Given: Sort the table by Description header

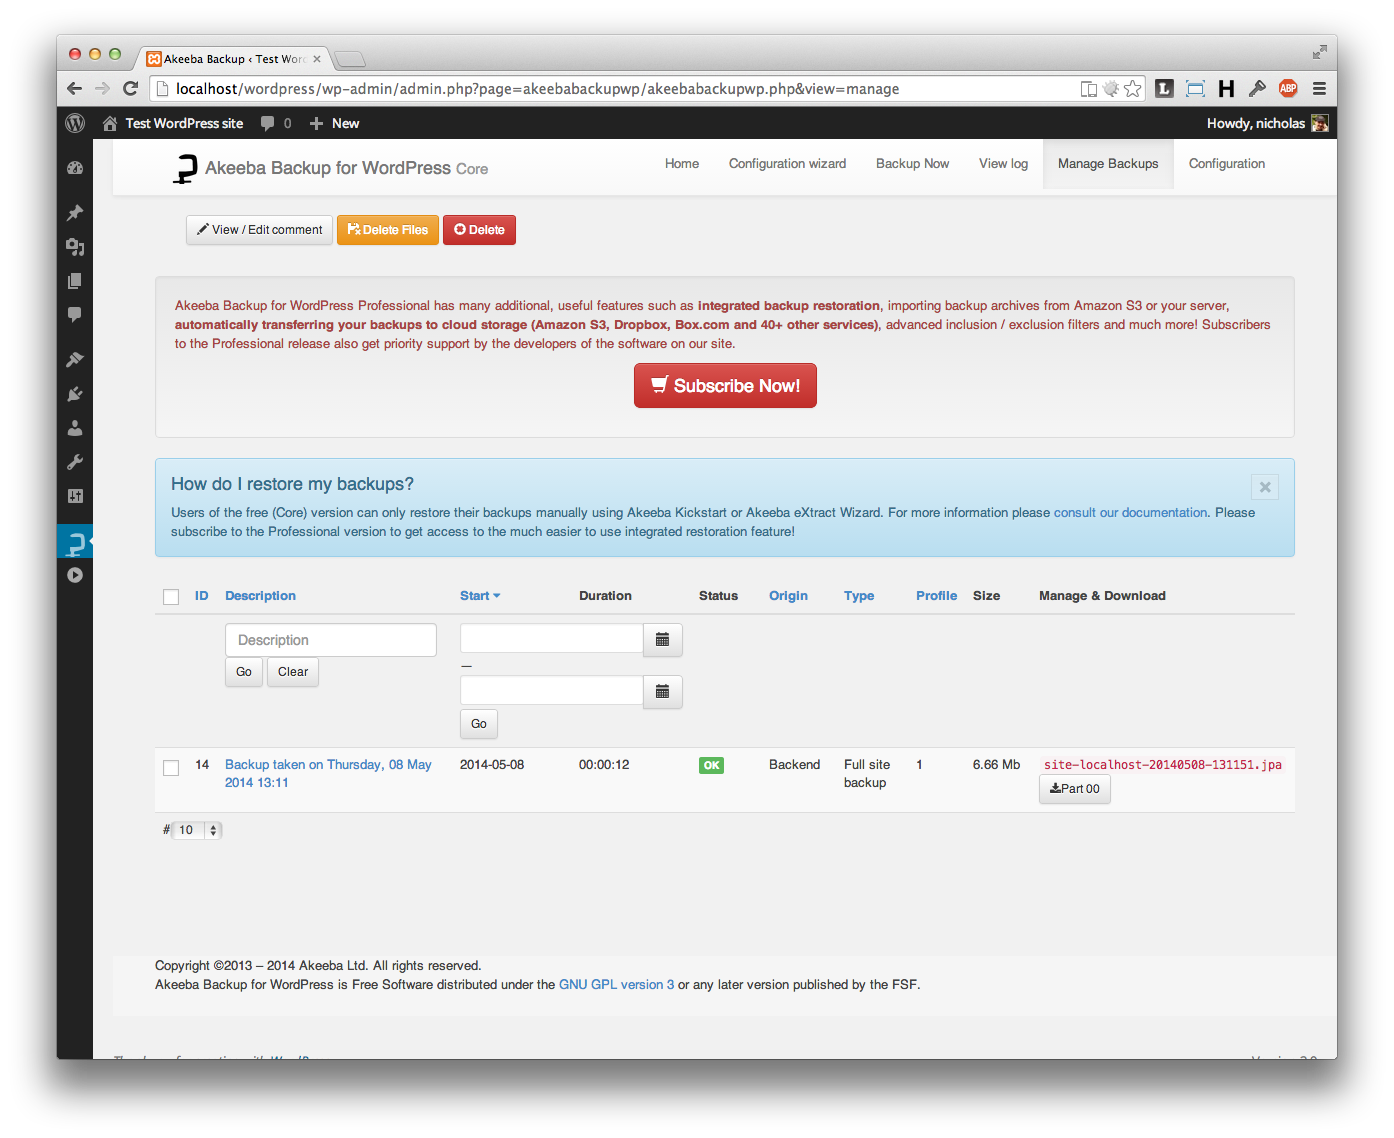Looking at the screenshot, I should click(260, 596).
